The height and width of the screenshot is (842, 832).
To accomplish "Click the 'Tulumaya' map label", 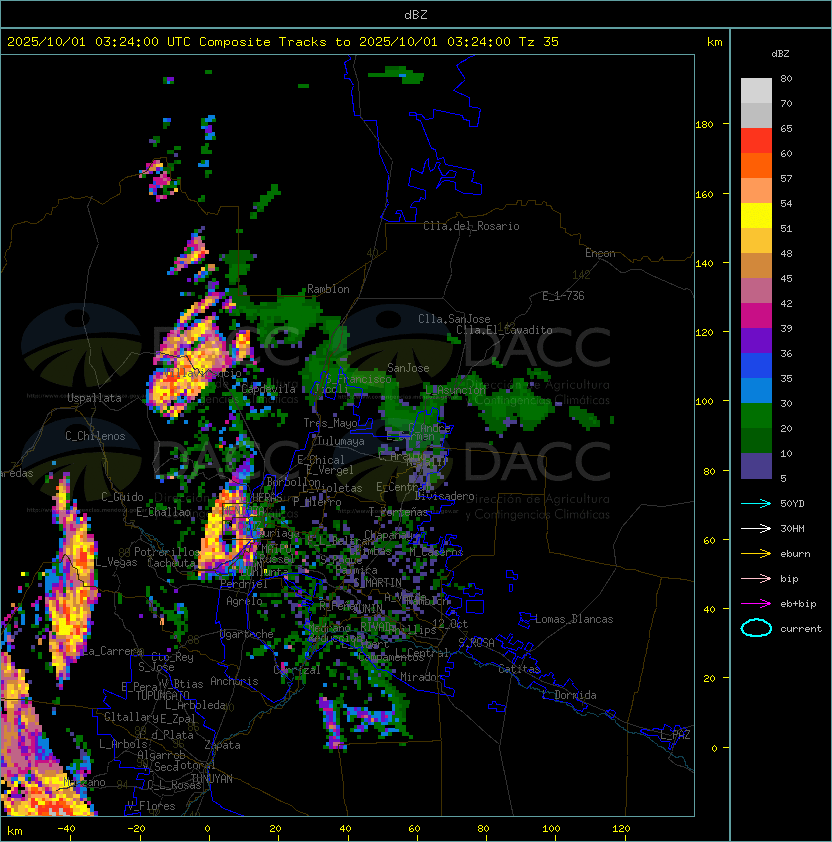I will 341,441.
